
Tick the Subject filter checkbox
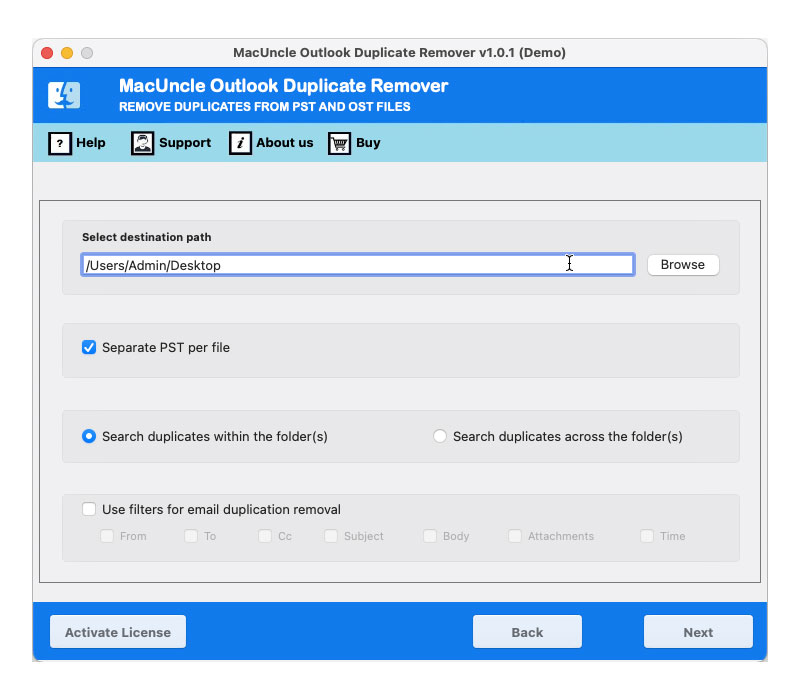click(331, 536)
